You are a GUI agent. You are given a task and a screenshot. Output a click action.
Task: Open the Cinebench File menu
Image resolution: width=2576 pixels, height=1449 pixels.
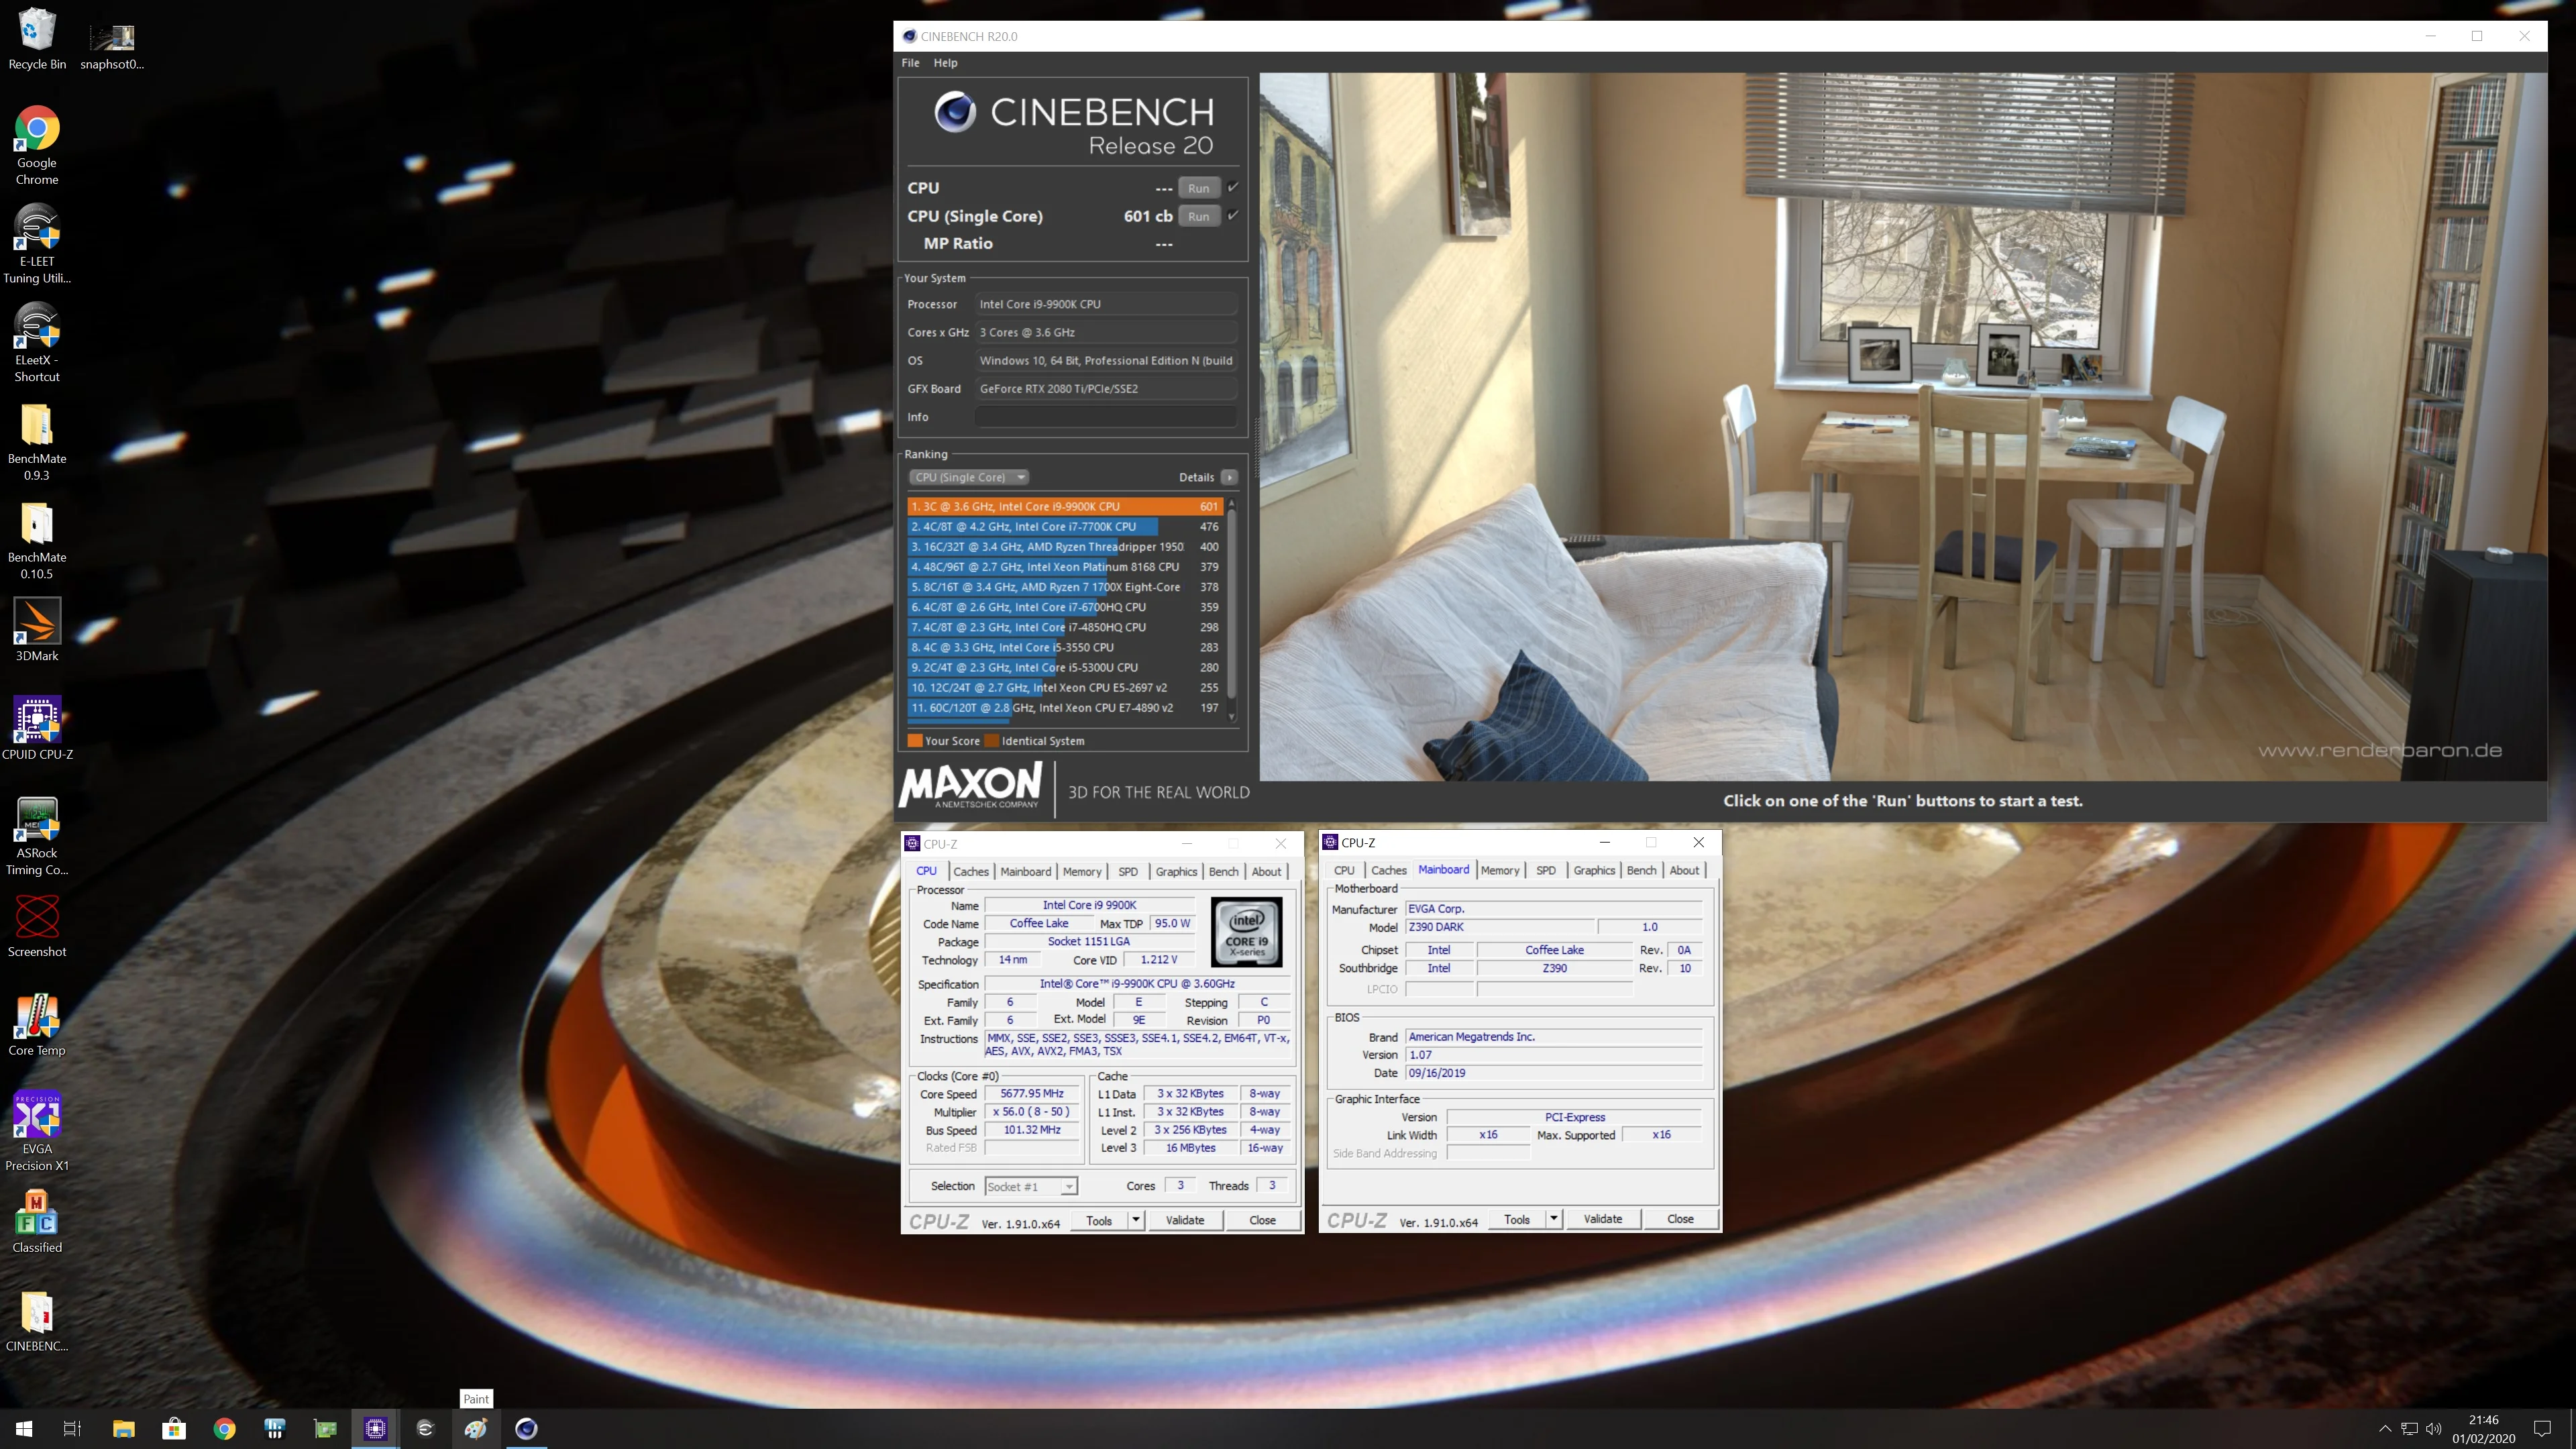coord(910,63)
